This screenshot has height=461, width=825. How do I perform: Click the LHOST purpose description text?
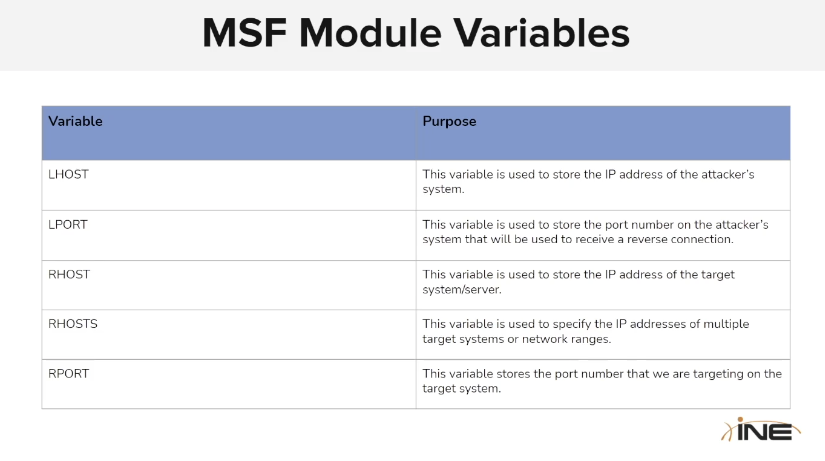[588, 181]
